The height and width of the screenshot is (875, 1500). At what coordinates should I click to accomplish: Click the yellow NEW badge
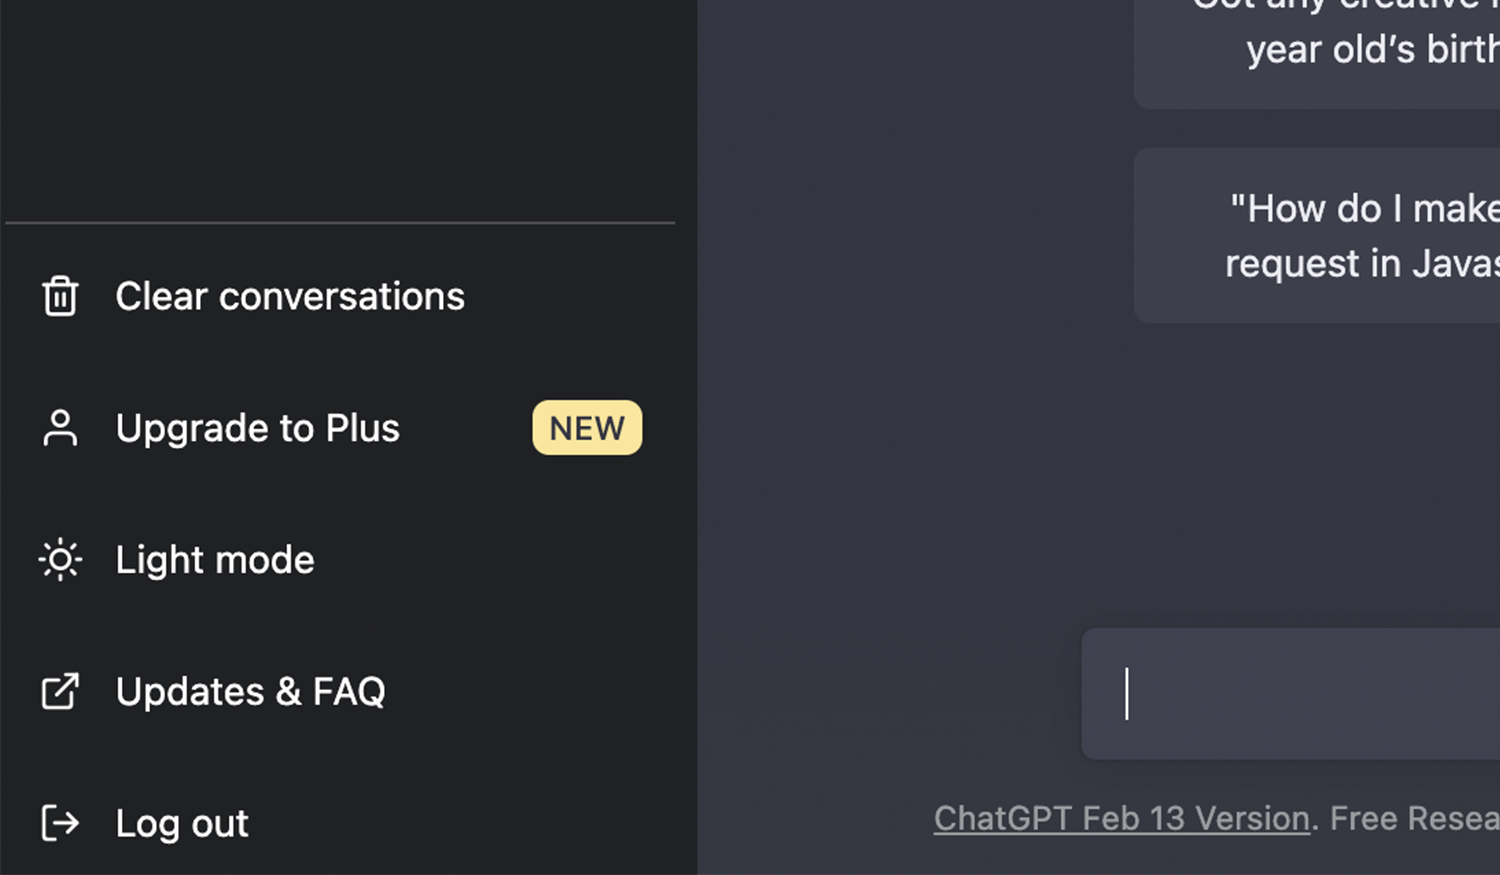587,428
